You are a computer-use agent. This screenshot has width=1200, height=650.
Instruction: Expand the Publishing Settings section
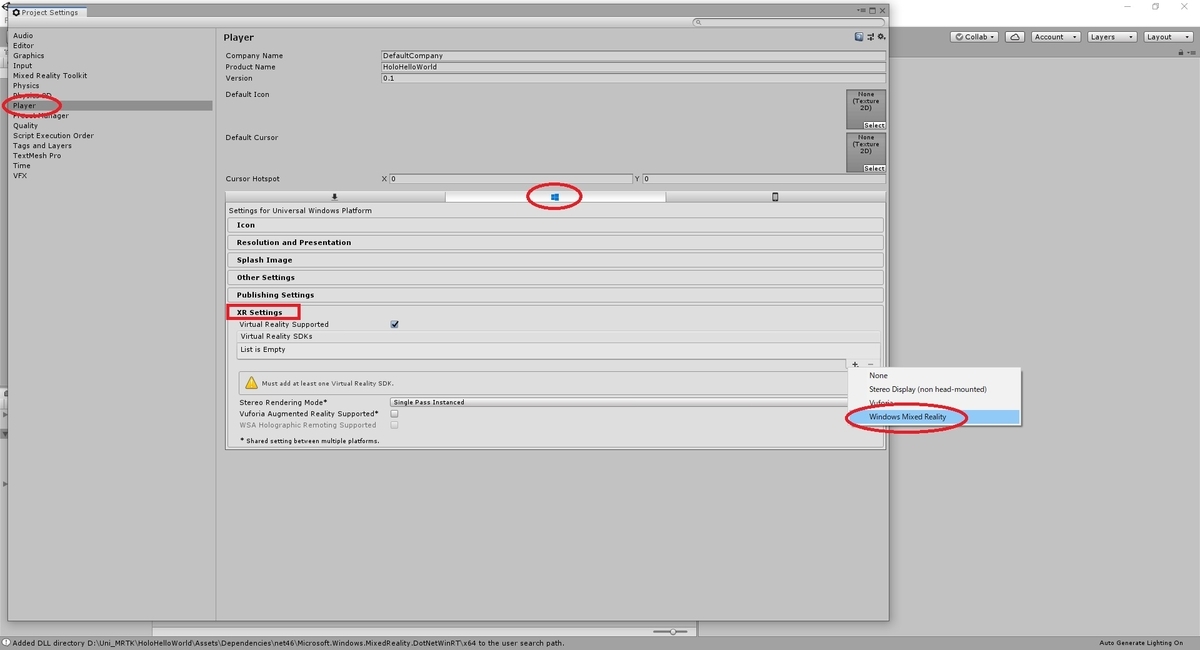pyautogui.click(x=555, y=295)
